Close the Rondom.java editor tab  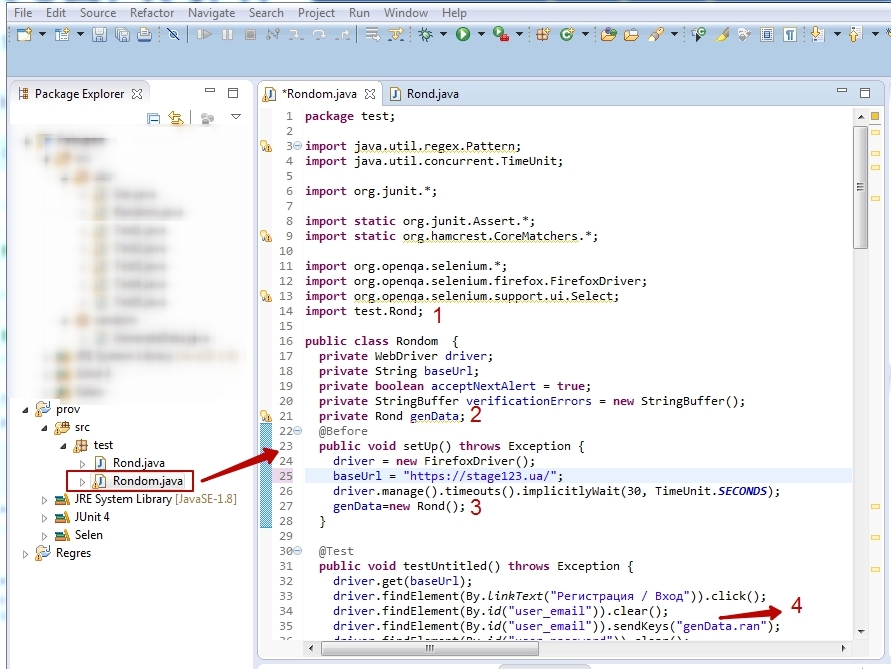point(370,94)
